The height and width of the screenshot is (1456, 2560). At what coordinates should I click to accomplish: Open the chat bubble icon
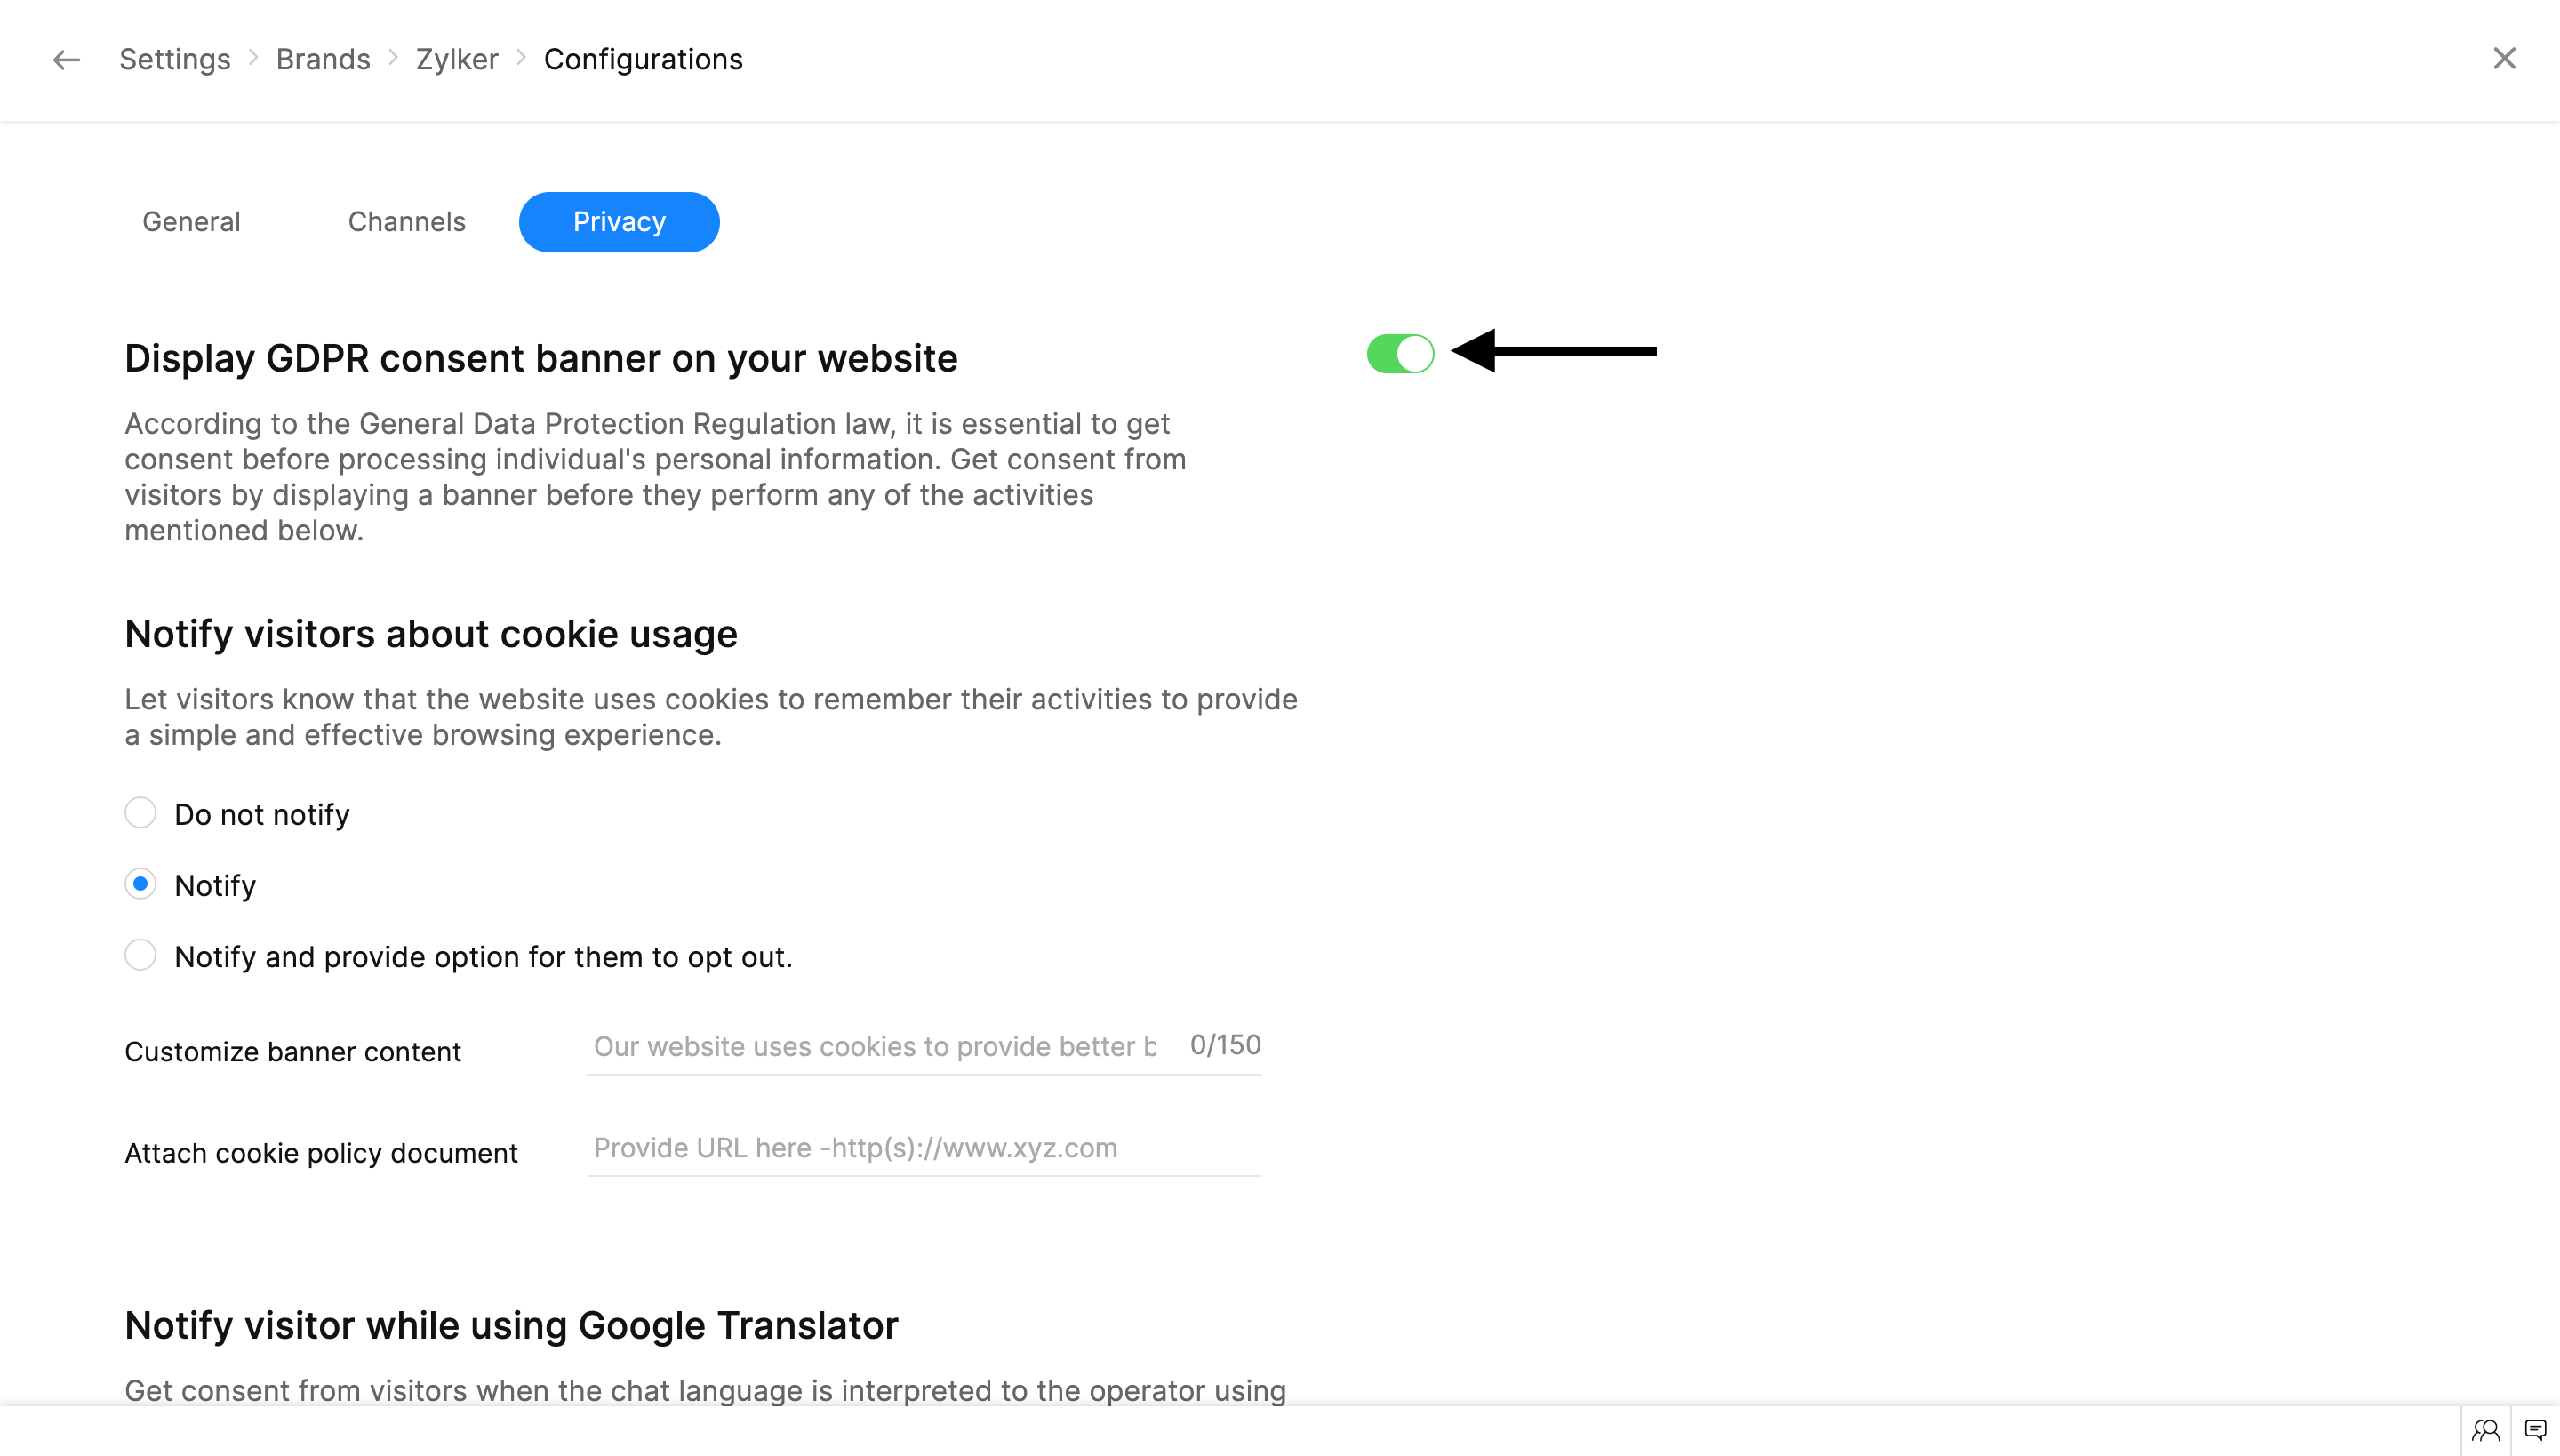tap(2535, 1431)
